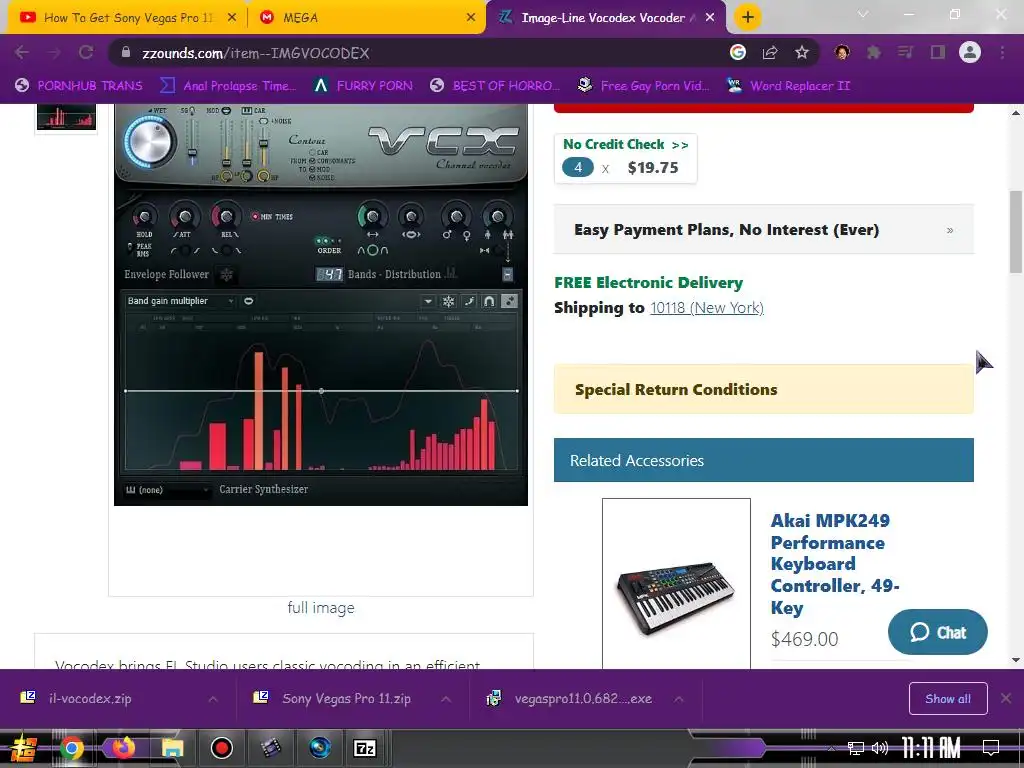Open the film strip video app in taskbar
The height and width of the screenshot is (768, 1024).
click(270, 748)
